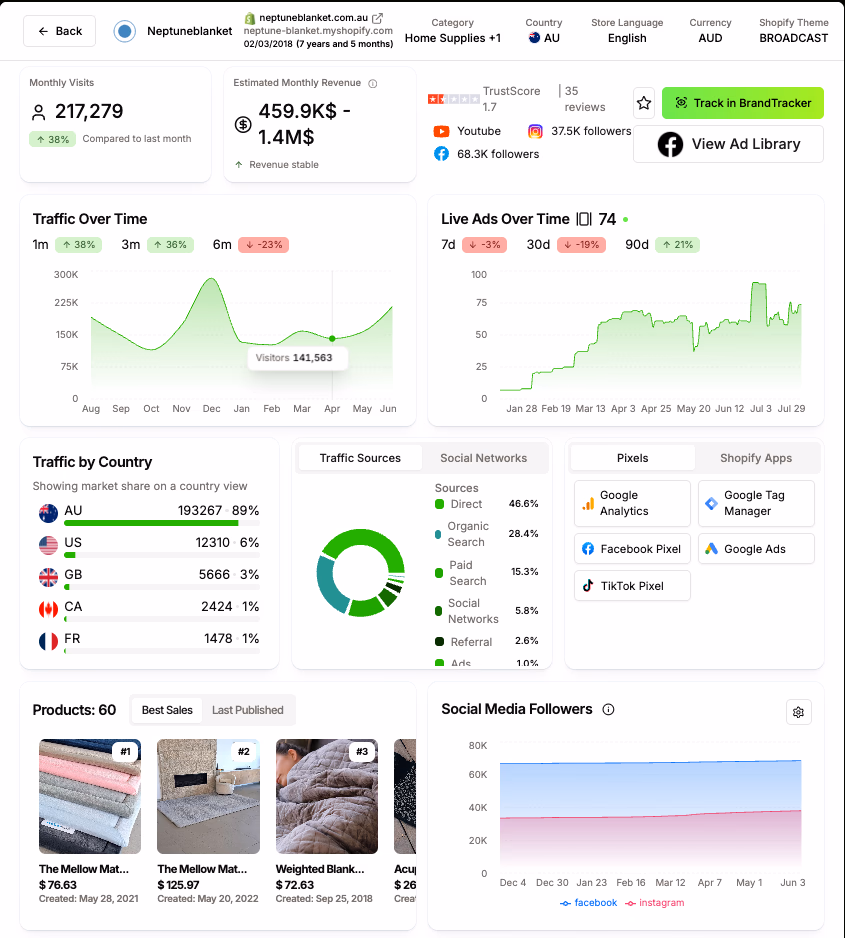Click the Google Ads pixel card
The height and width of the screenshot is (938, 845).
click(x=756, y=549)
